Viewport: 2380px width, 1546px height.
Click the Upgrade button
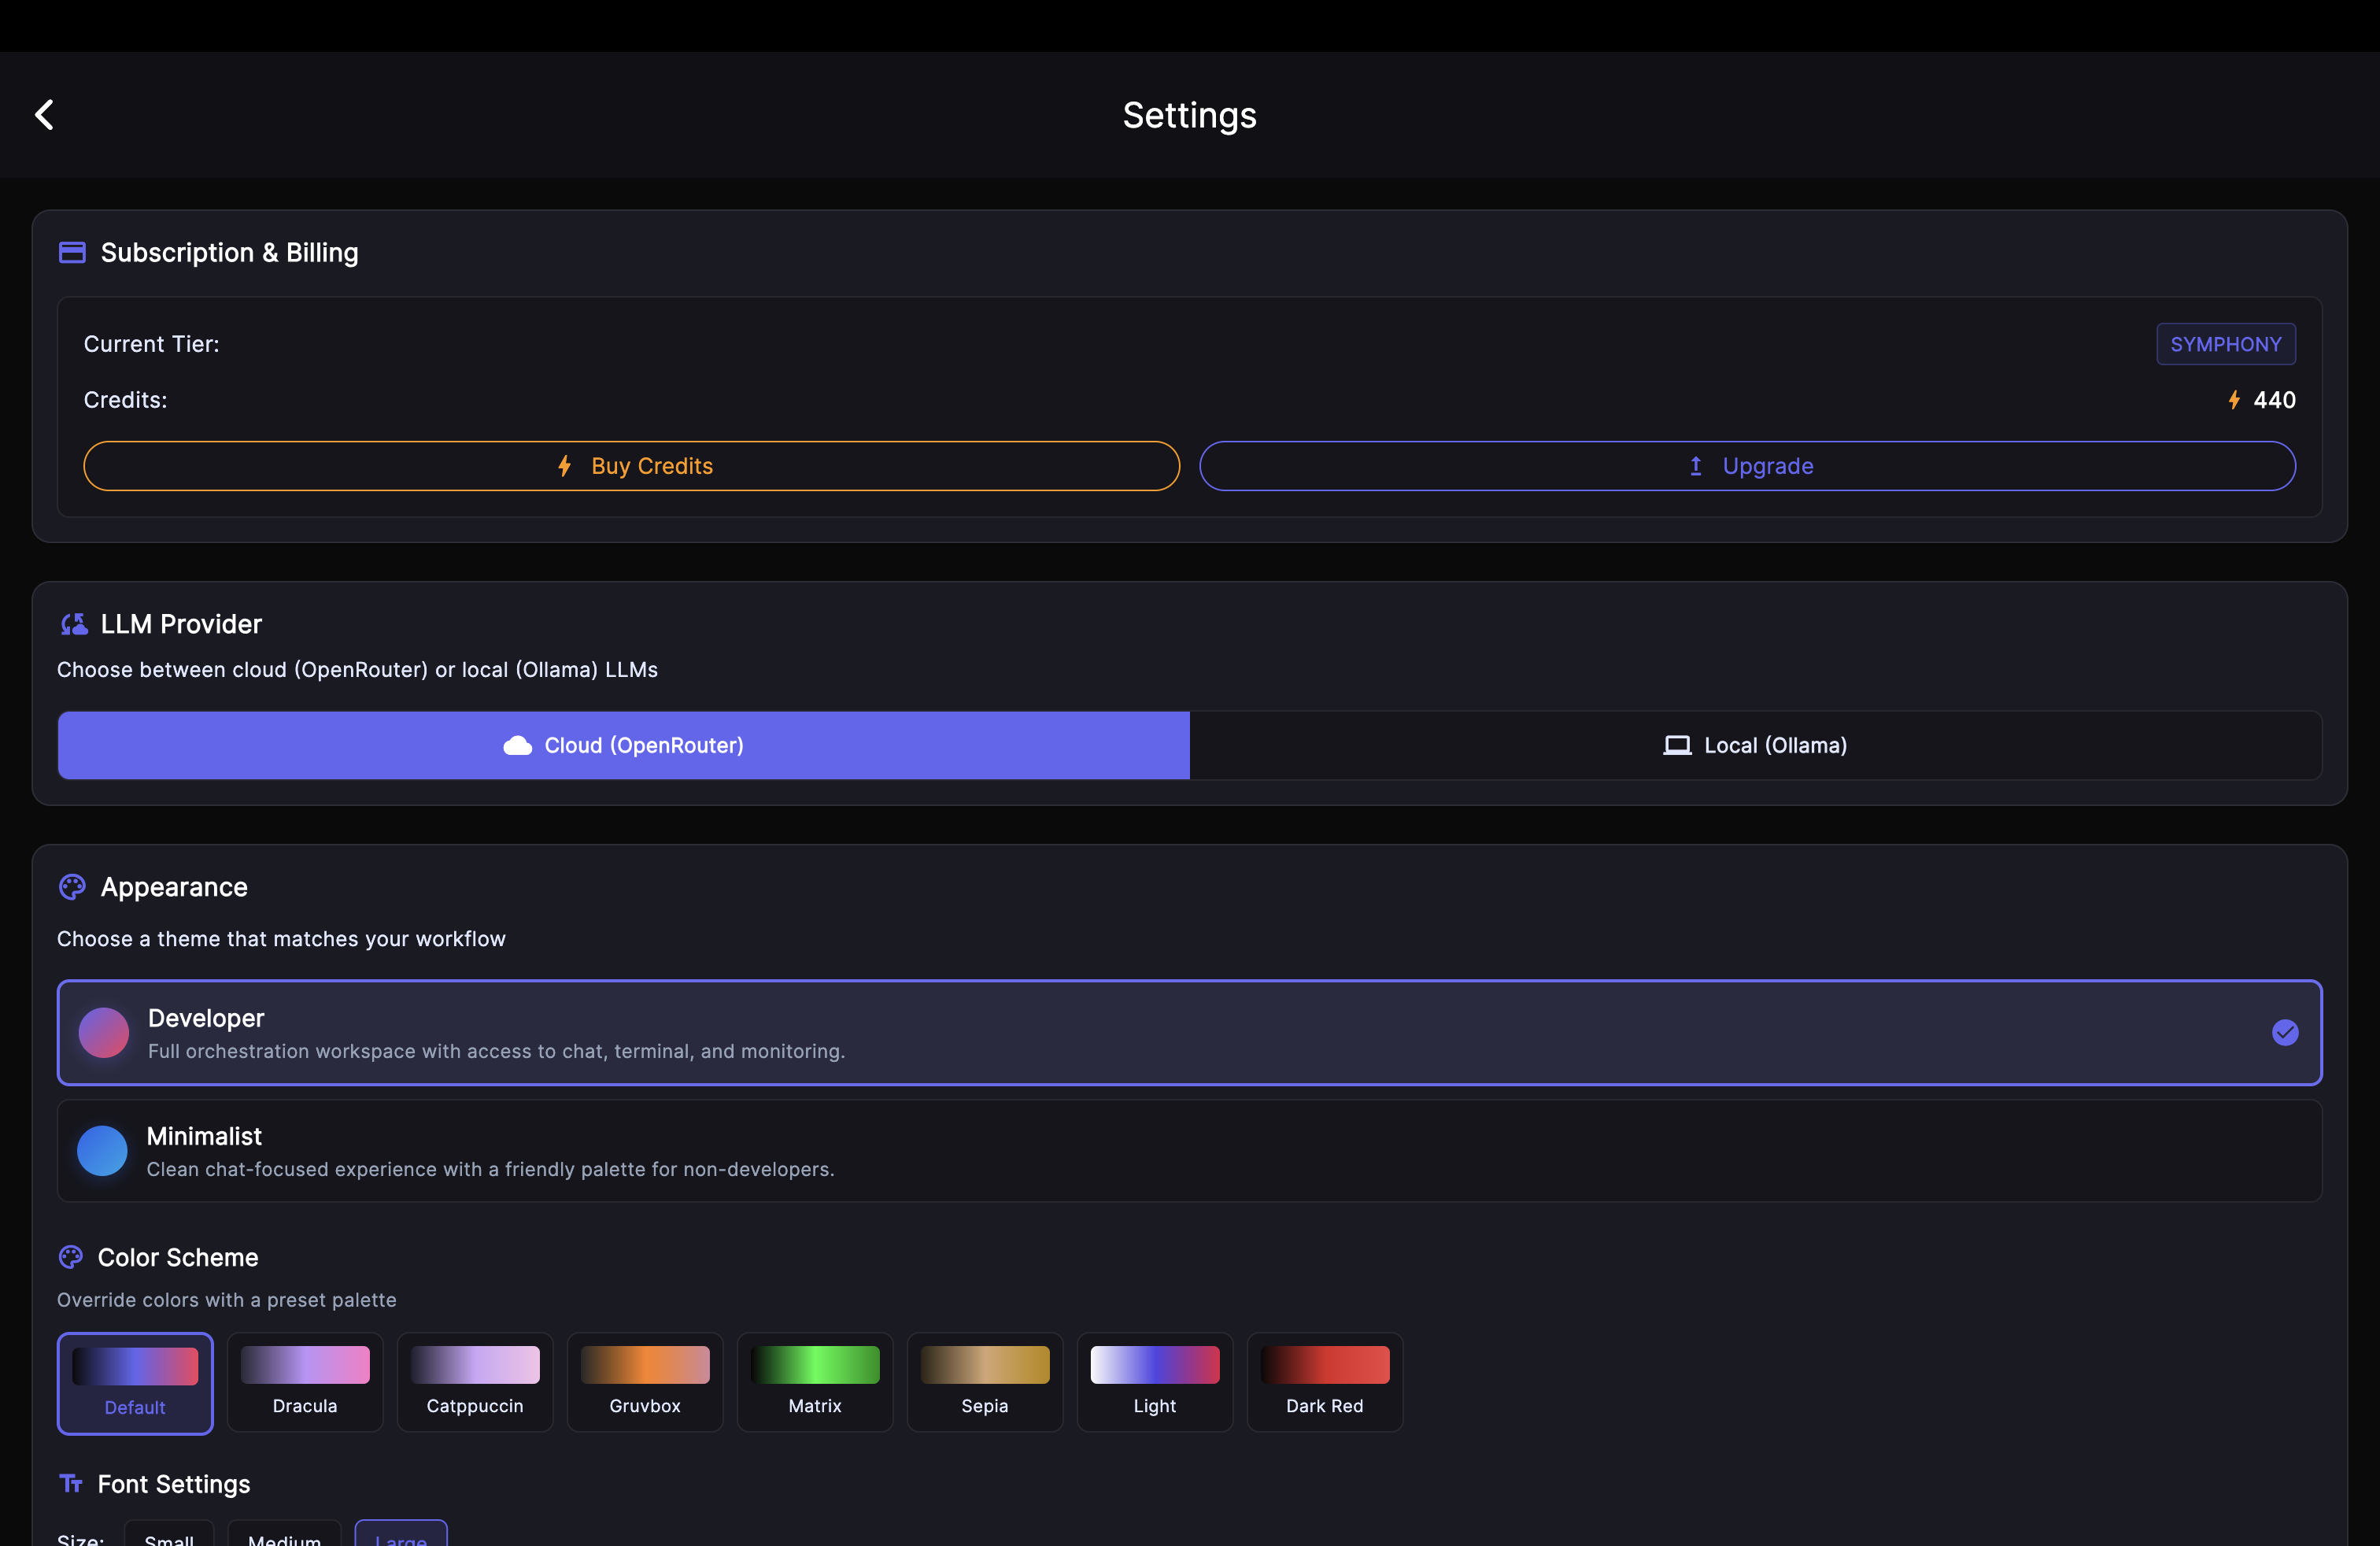tap(1749, 466)
